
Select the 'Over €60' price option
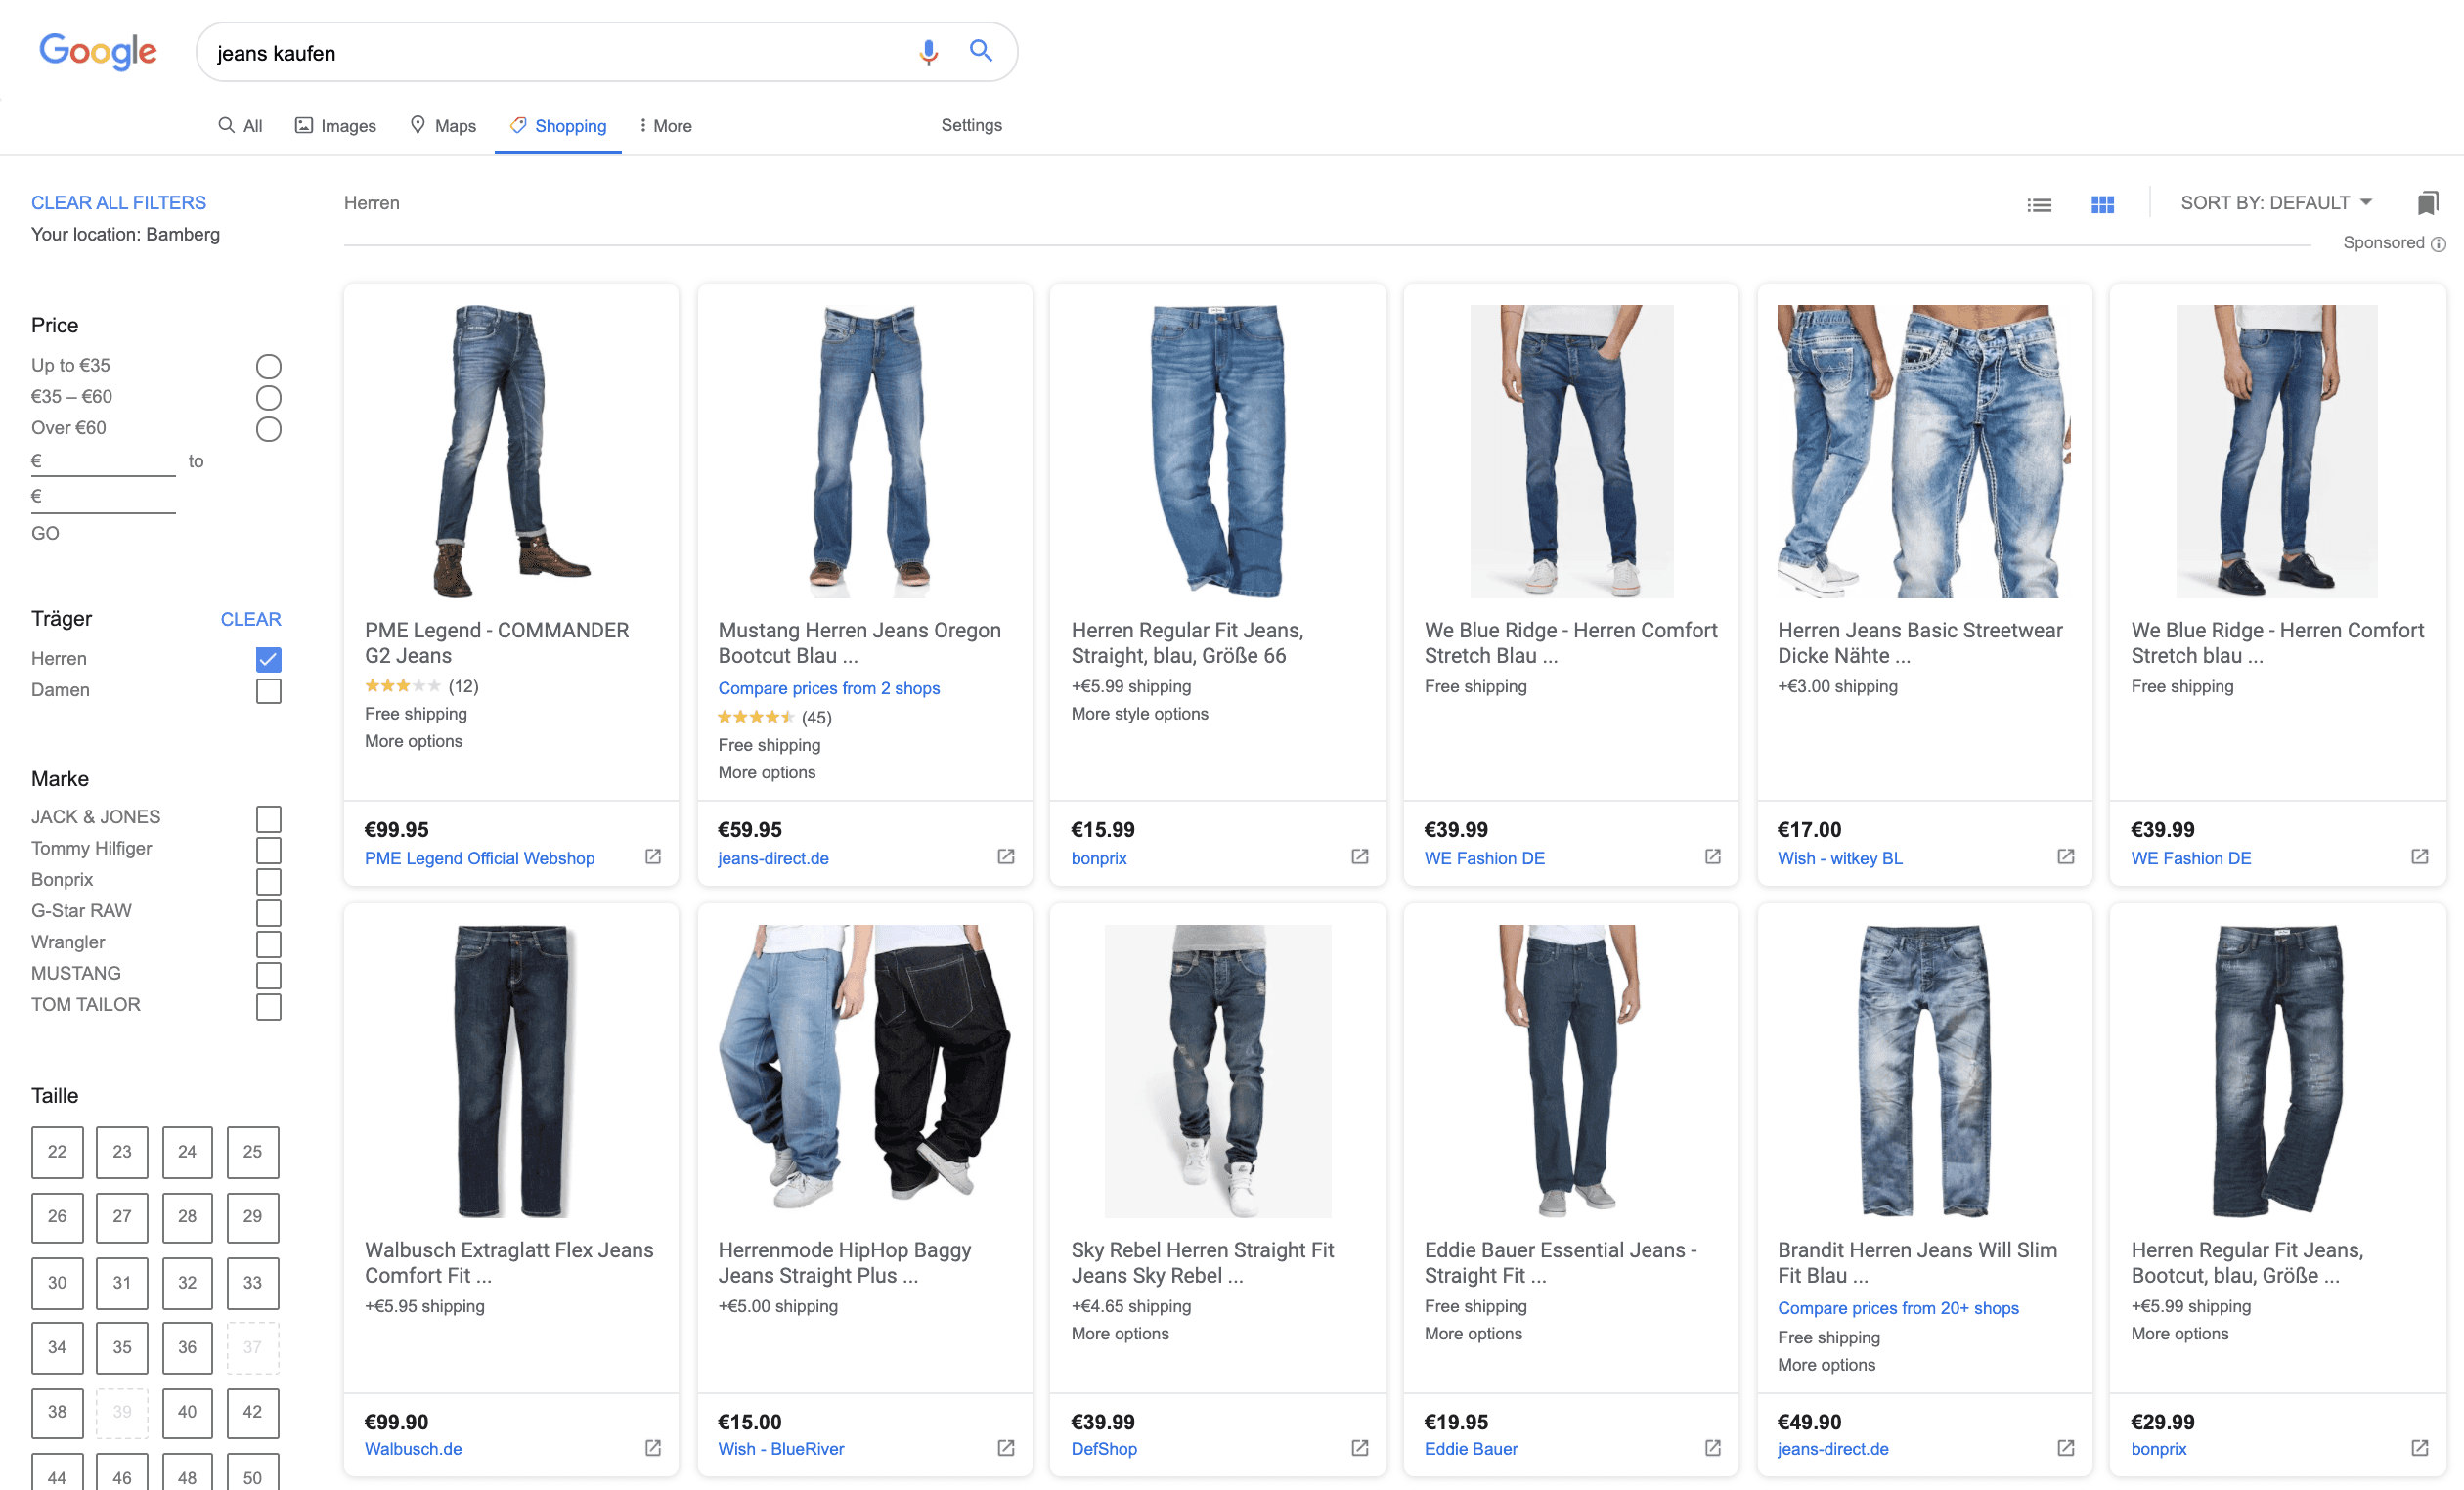click(268, 429)
